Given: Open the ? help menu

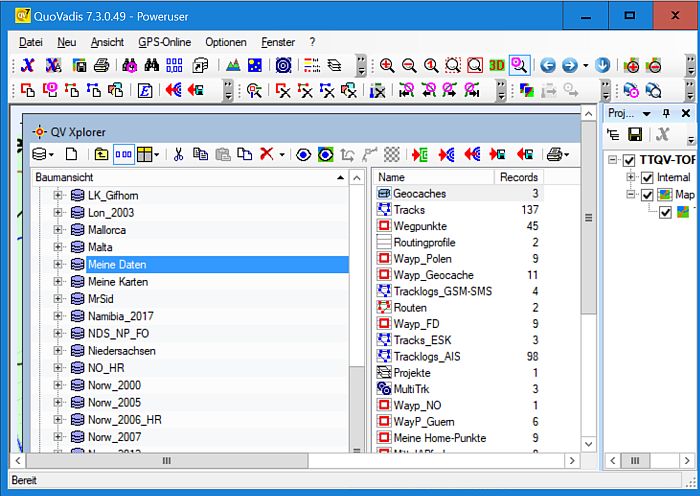Looking at the screenshot, I should pos(312,42).
